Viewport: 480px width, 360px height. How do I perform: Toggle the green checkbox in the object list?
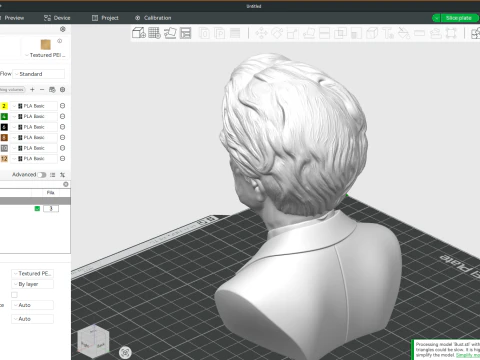pos(37,208)
